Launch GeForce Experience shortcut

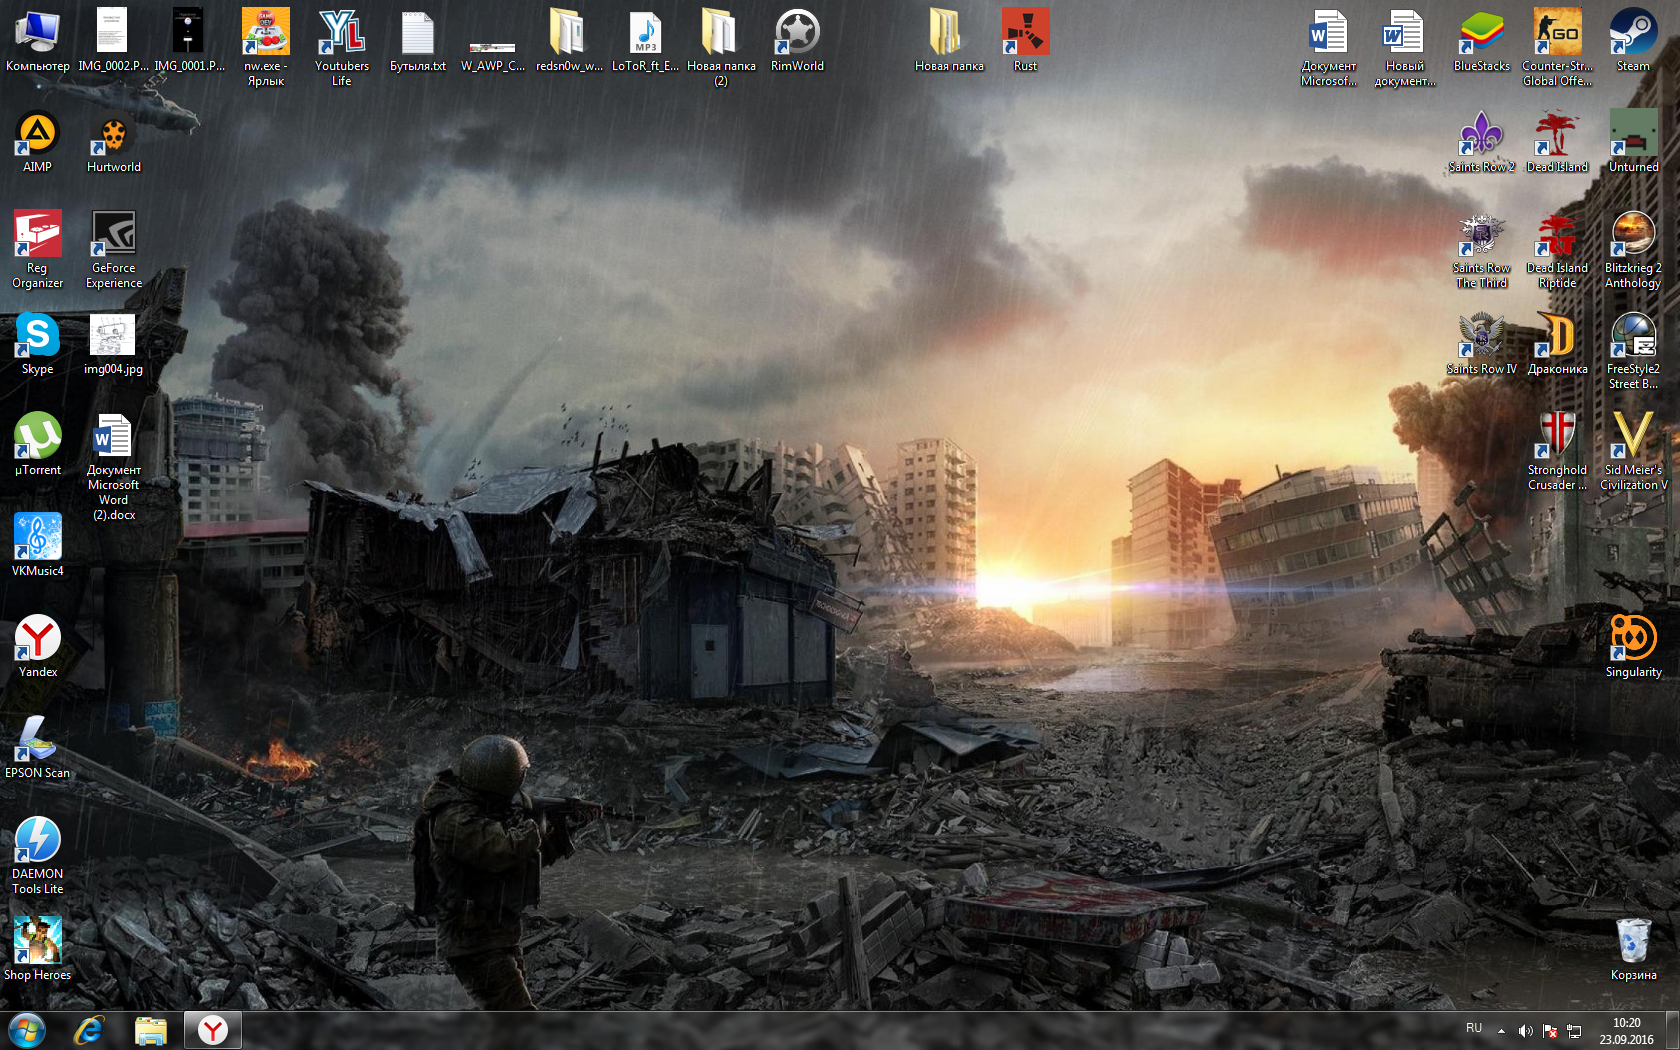click(x=114, y=250)
